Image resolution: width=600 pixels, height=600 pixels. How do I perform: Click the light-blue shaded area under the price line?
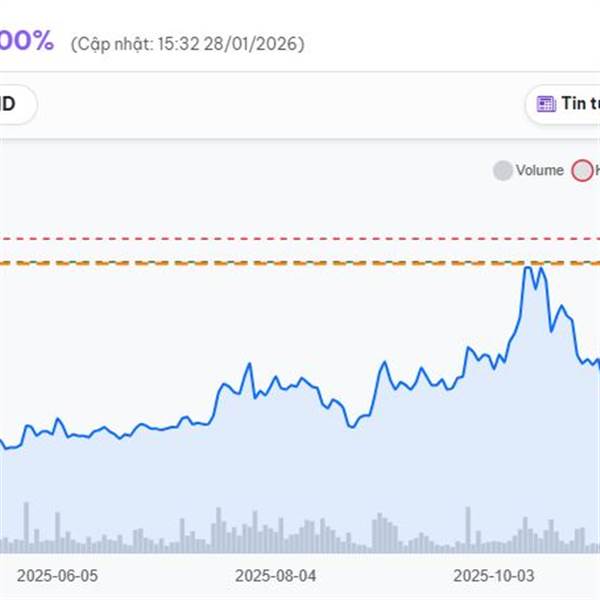point(300,470)
